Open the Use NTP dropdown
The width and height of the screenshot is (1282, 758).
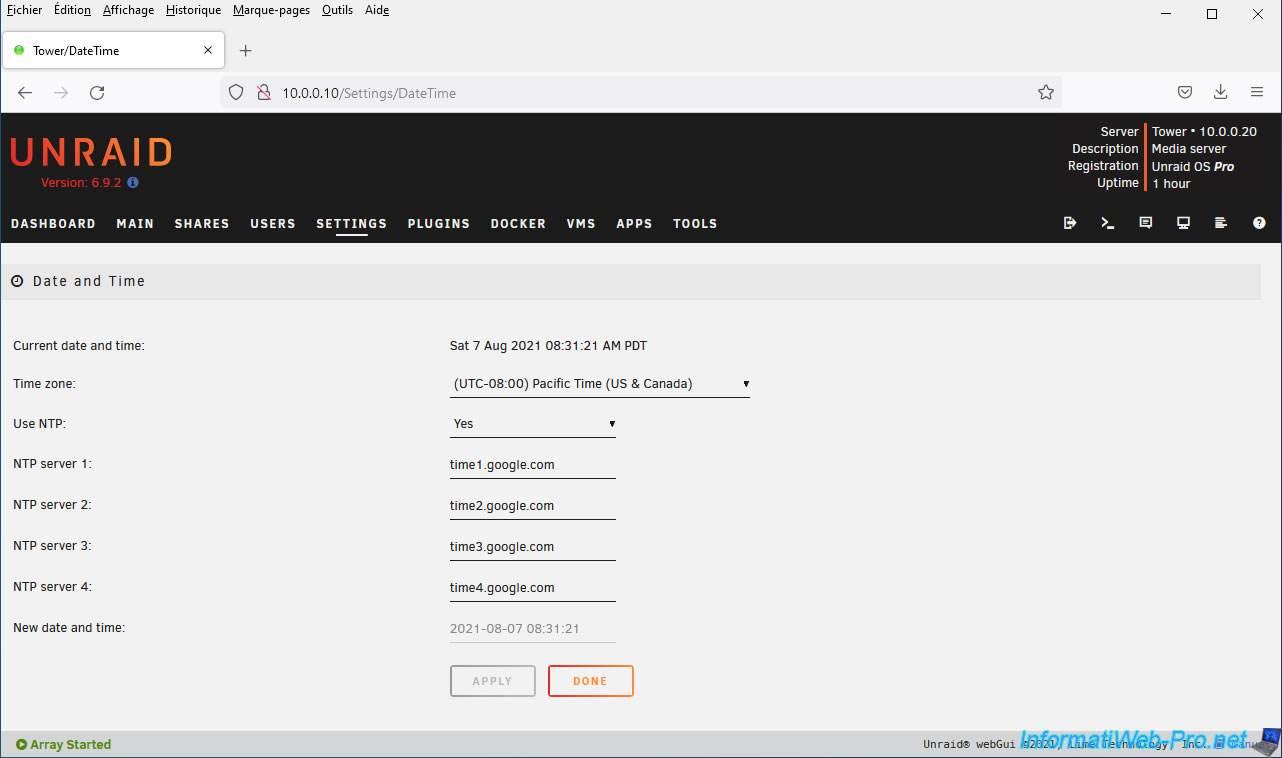(533, 424)
